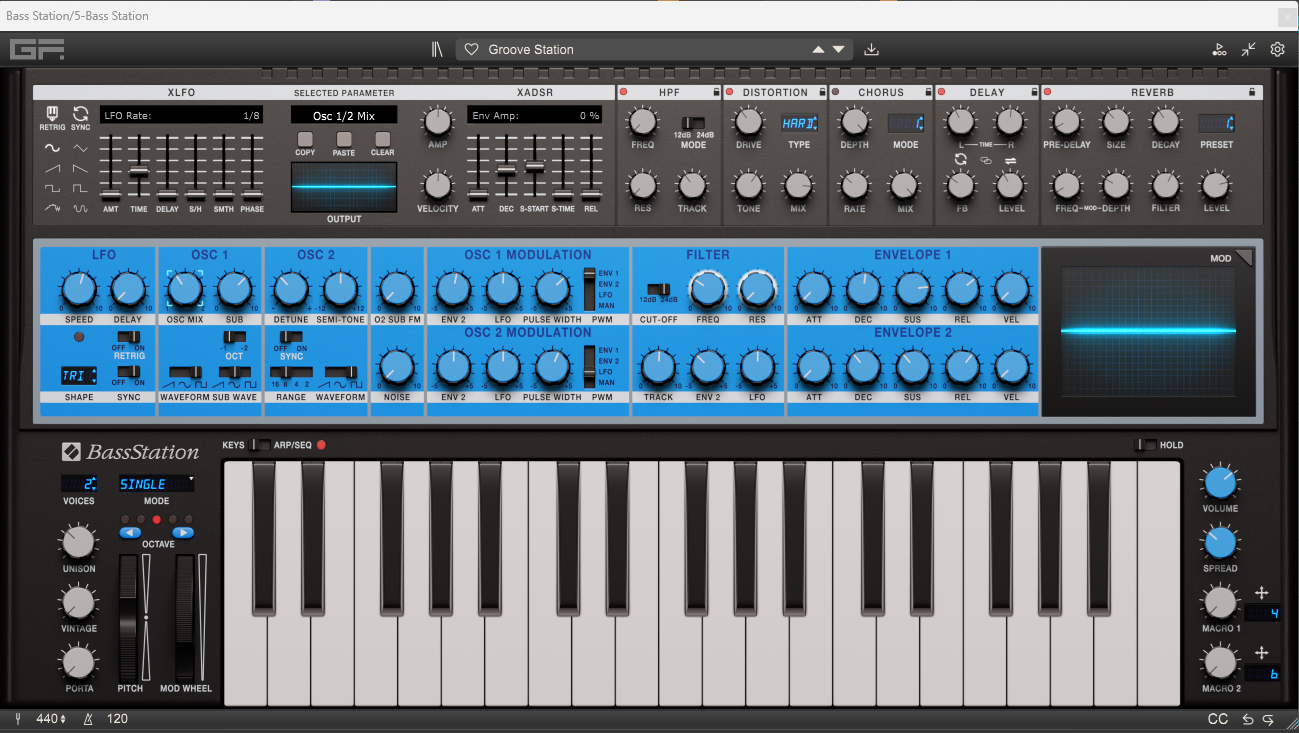Viewport: 1299px width, 733px height.
Task: Open the SINGLE voice mode dropdown
Action: click(156, 484)
